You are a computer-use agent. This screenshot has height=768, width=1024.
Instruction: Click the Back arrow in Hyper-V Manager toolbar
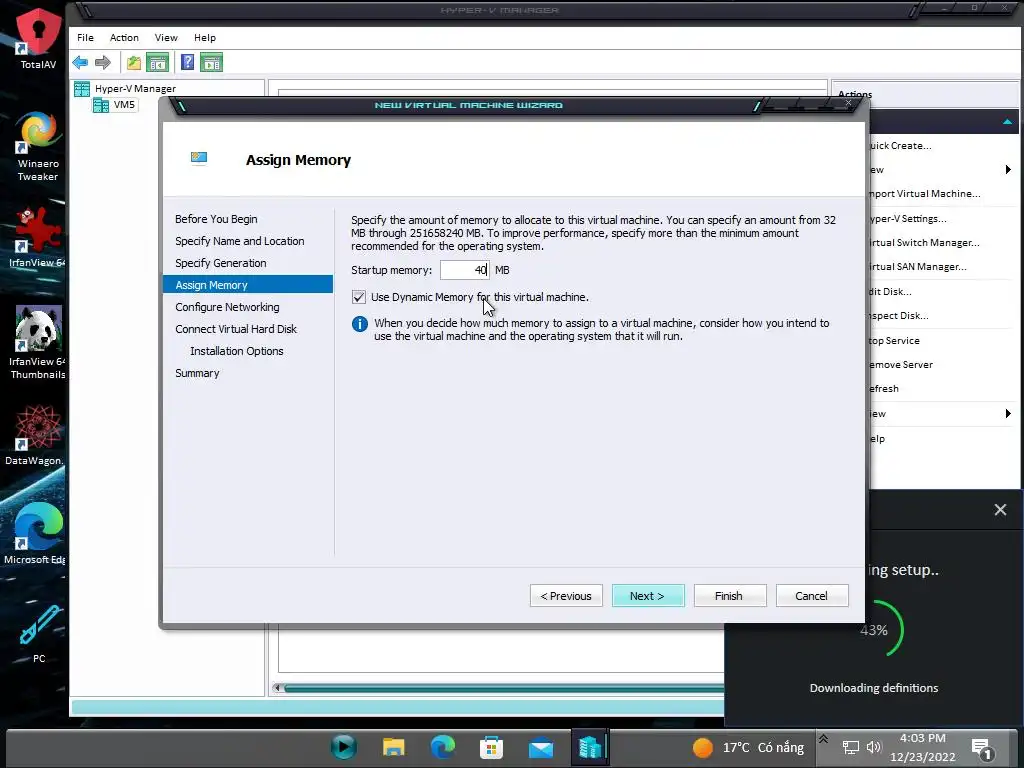pos(80,63)
